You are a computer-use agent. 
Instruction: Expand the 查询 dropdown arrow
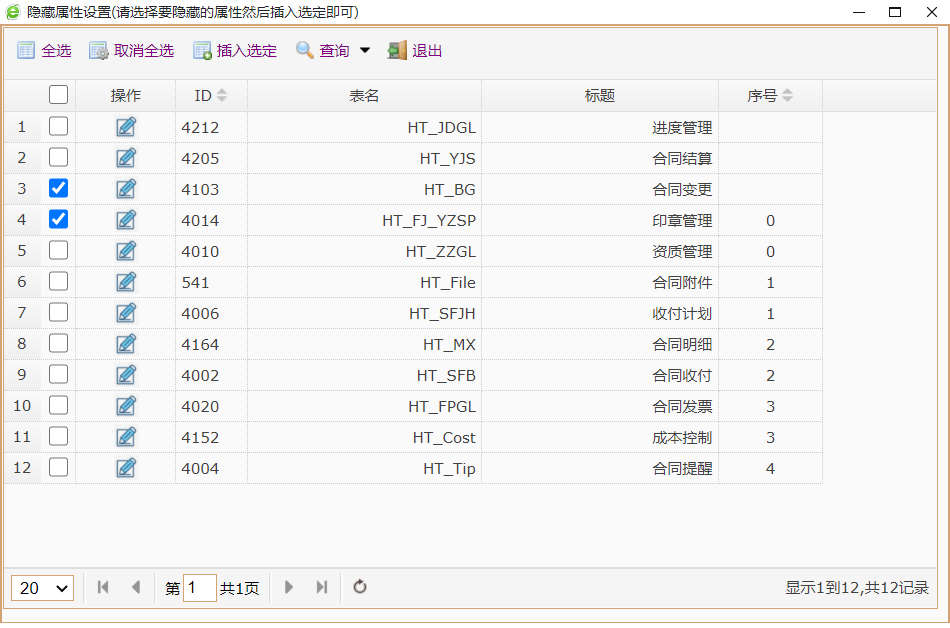(x=364, y=51)
